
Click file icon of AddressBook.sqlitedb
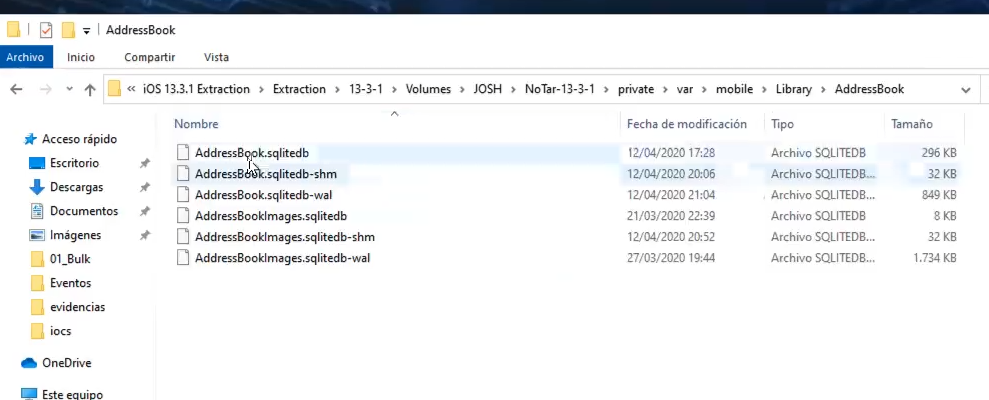click(183, 153)
